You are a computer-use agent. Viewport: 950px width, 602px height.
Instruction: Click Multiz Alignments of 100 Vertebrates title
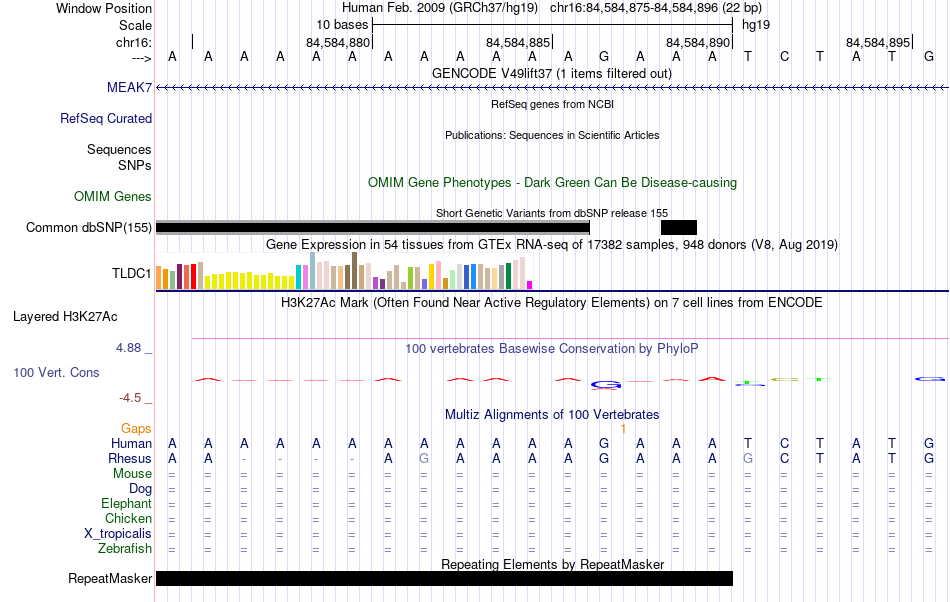tap(552, 414)
